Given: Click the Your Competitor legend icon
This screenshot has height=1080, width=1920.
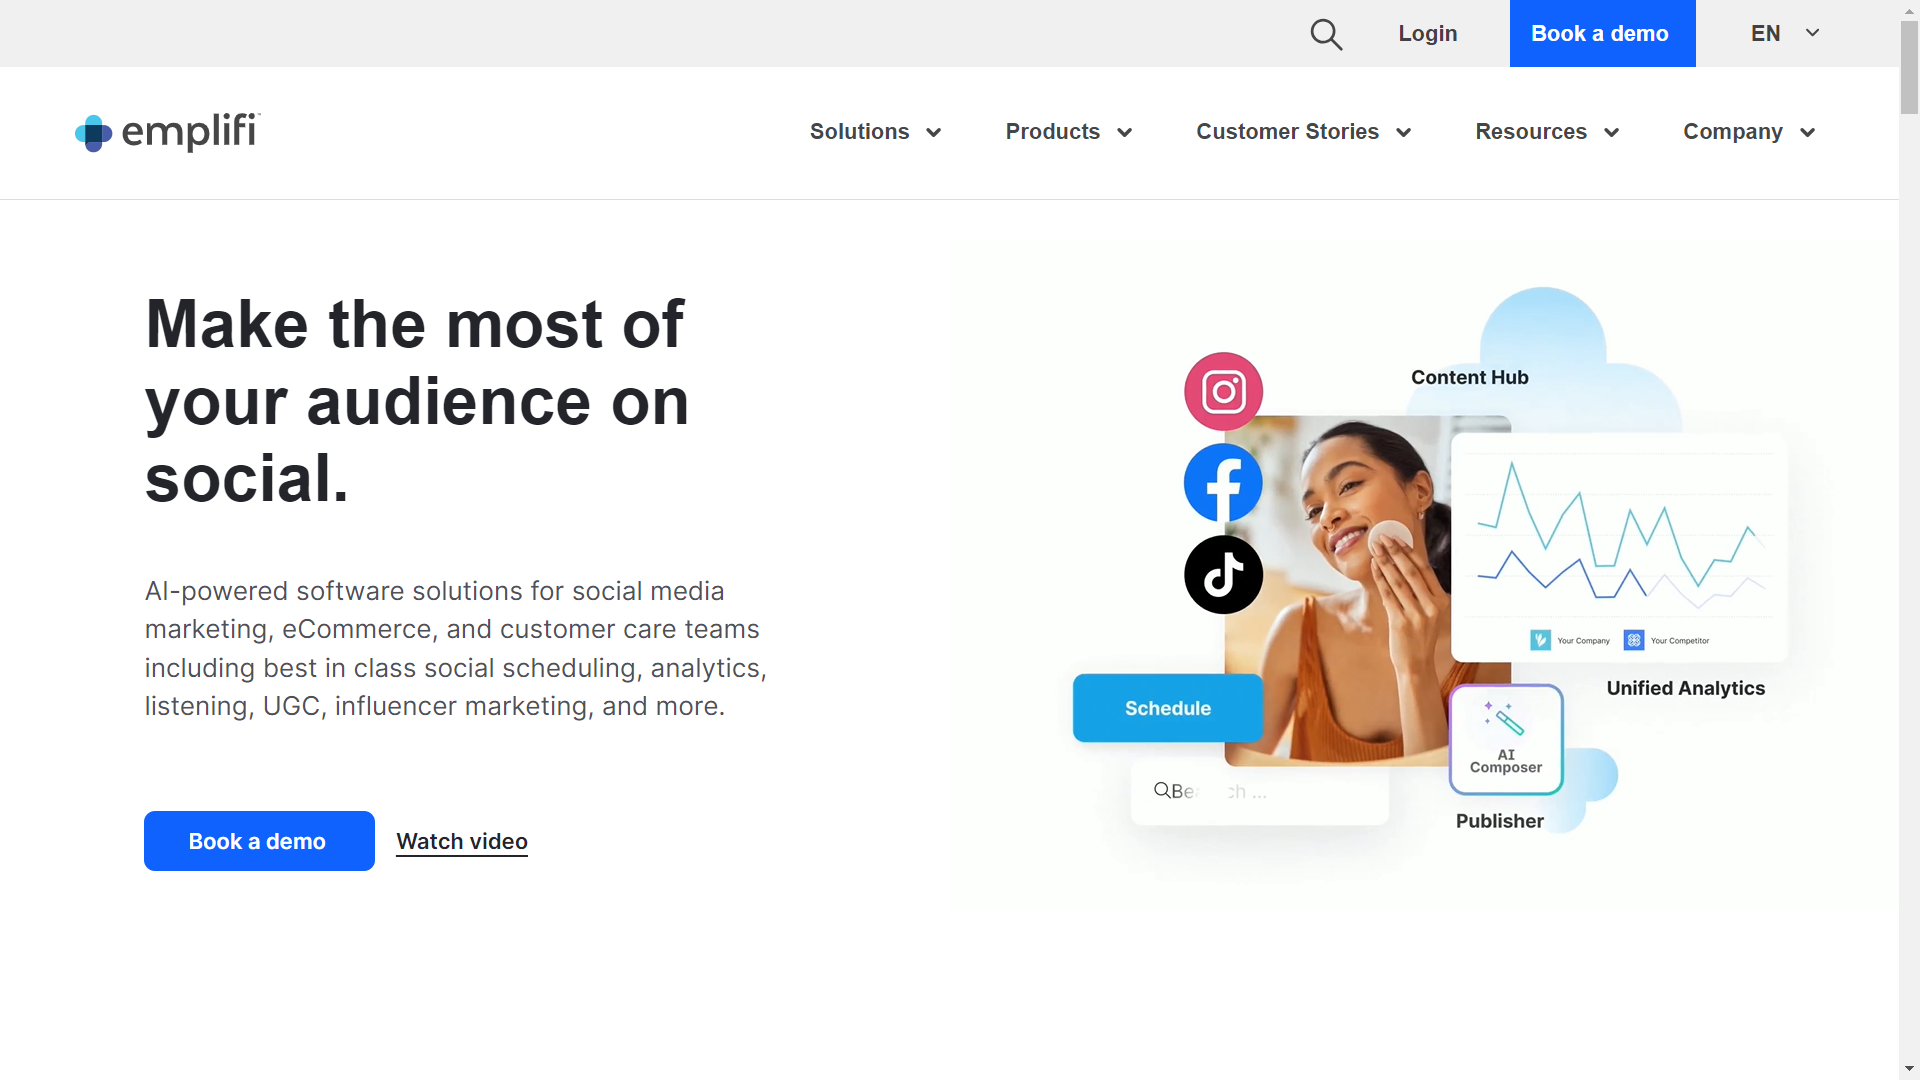Looking at the screenshot, I should pyautogui.click(x=1634, y=640).
